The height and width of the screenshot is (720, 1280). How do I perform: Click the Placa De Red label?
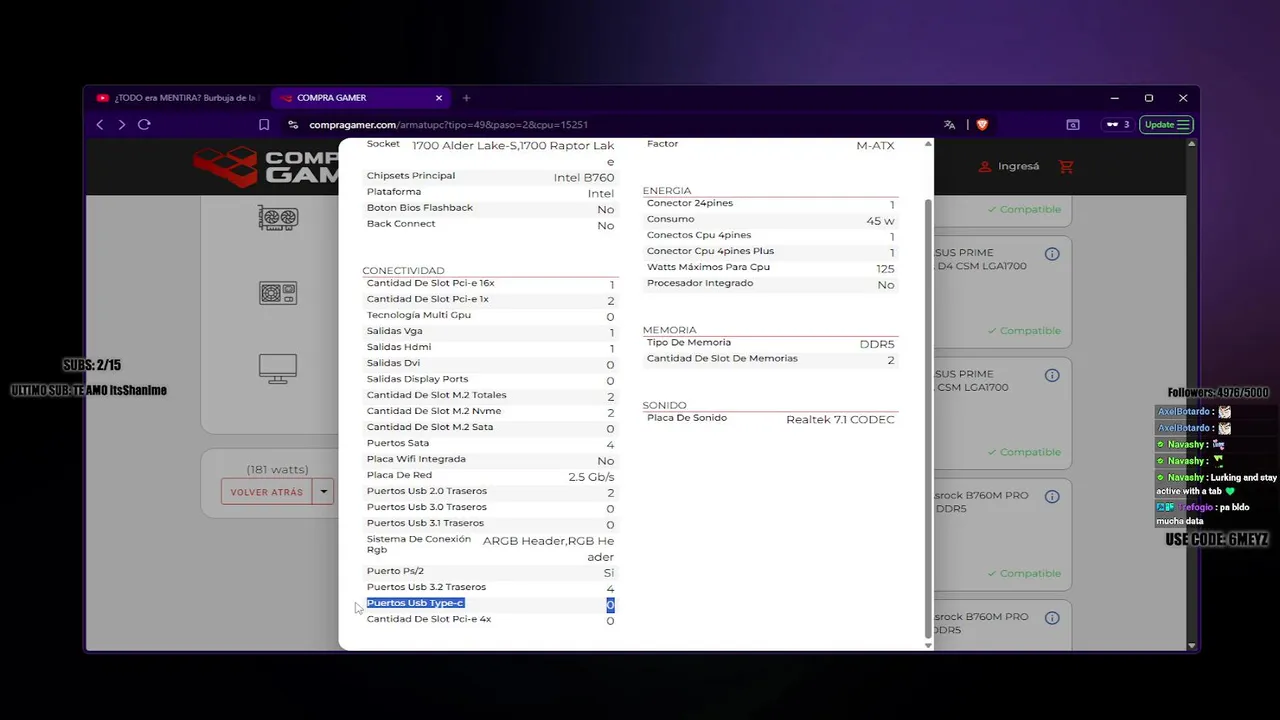point(399,475)
